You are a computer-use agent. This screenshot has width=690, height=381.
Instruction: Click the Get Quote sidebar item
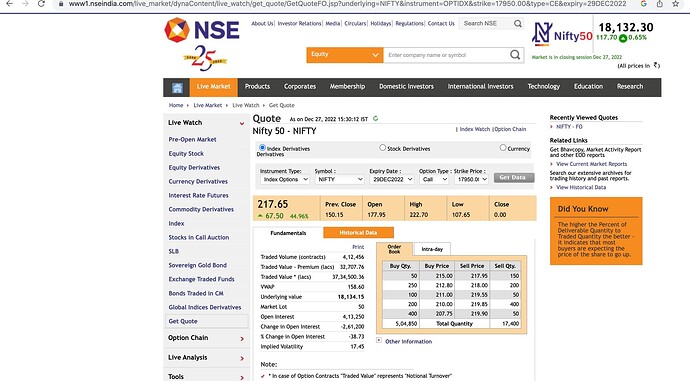point(206,321)
